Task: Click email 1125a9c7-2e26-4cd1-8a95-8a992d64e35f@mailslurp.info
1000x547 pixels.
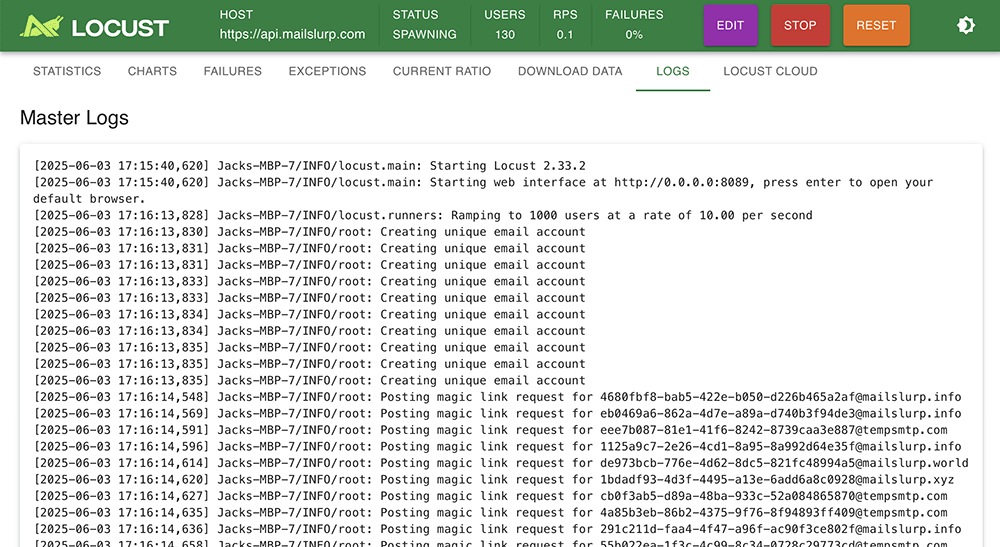Action: click(780, 447)
